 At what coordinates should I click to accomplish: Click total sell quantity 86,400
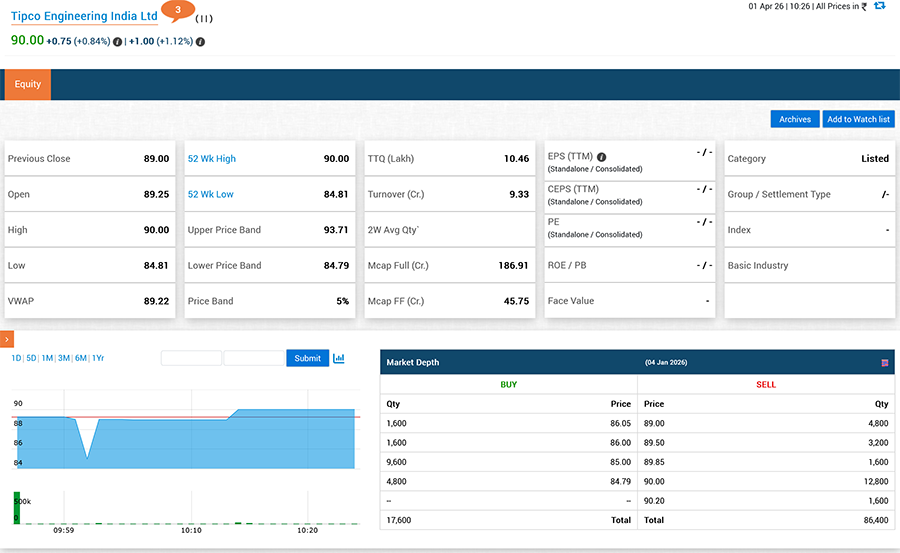[876, 520]
